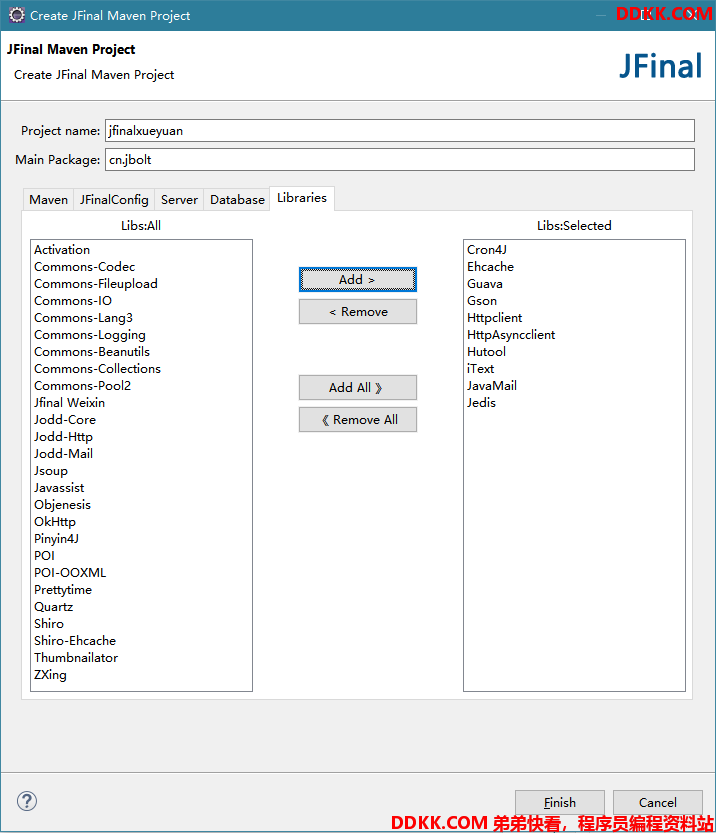Focus the Main Package field
Screen dimensions: 716x833
point(399,160)
